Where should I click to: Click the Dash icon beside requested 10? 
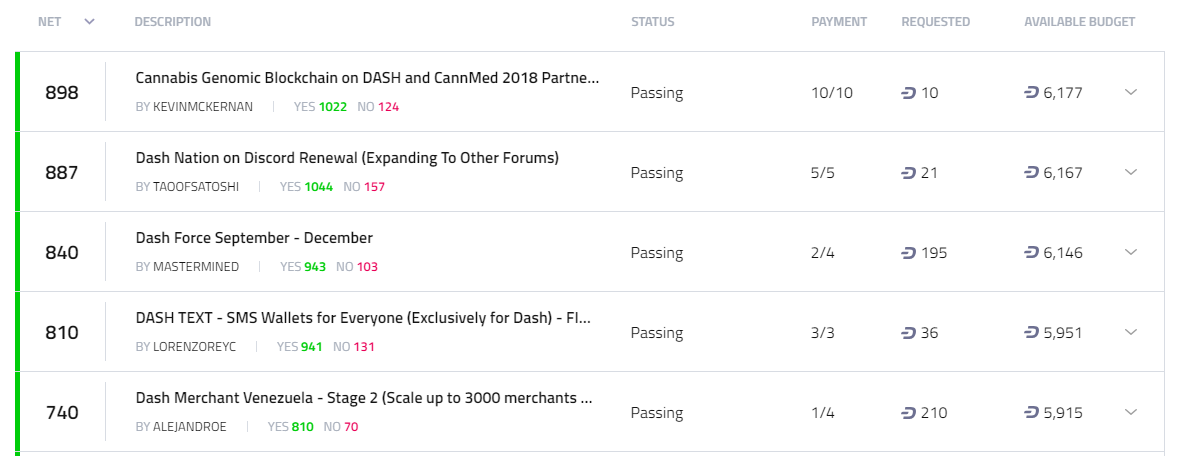[x=909, y=93]
